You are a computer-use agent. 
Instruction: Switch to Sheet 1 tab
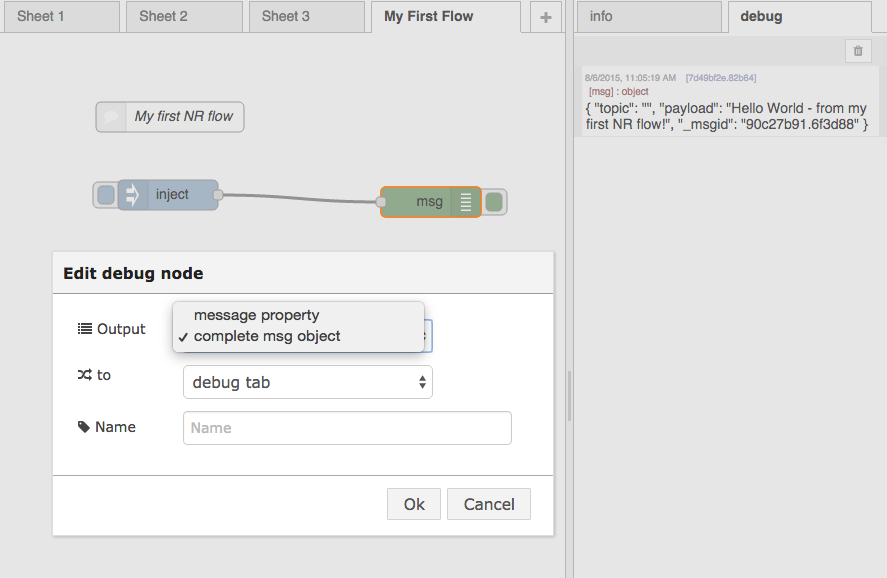[60, 17]
